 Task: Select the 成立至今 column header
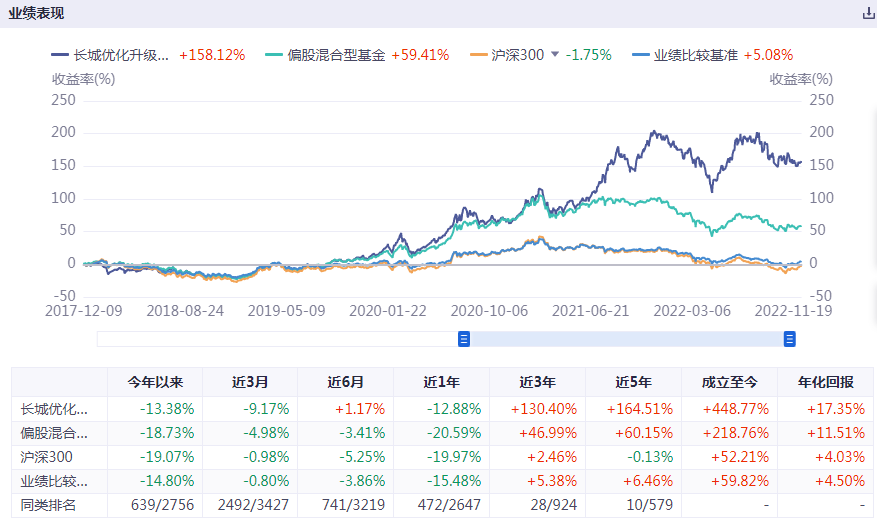730,382
